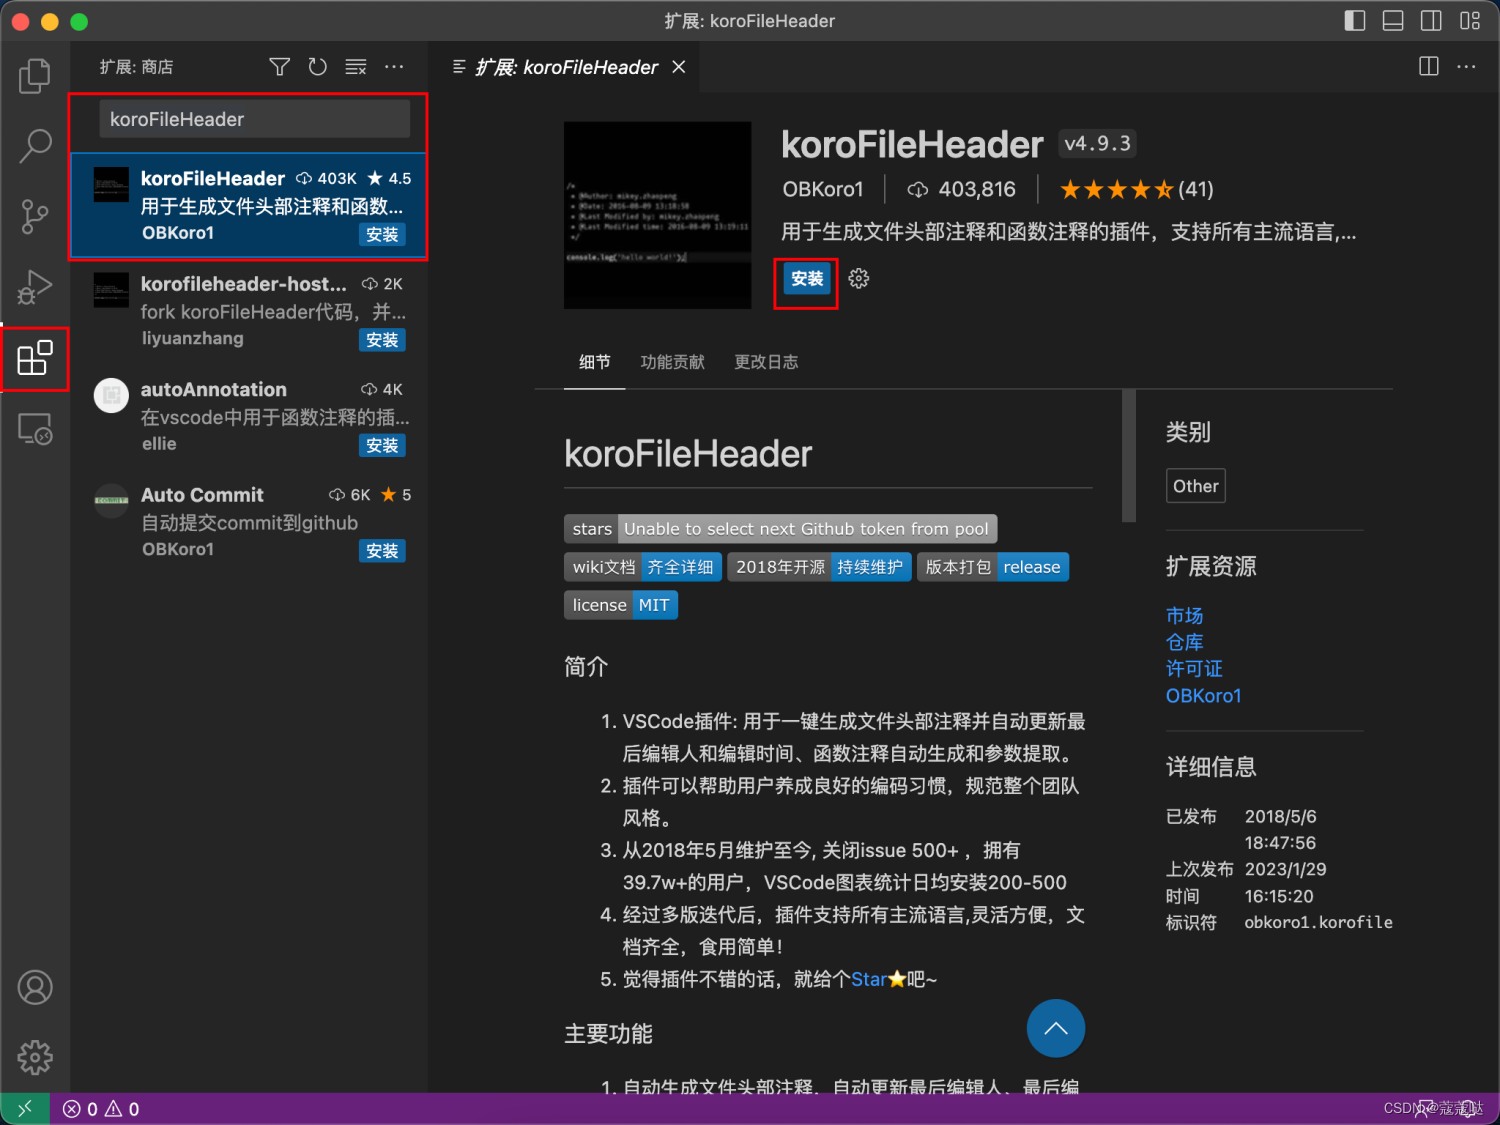Open remote window indicator in status bar
The width and height of the screenshot is (1500, 1125).
point(25,1108)
